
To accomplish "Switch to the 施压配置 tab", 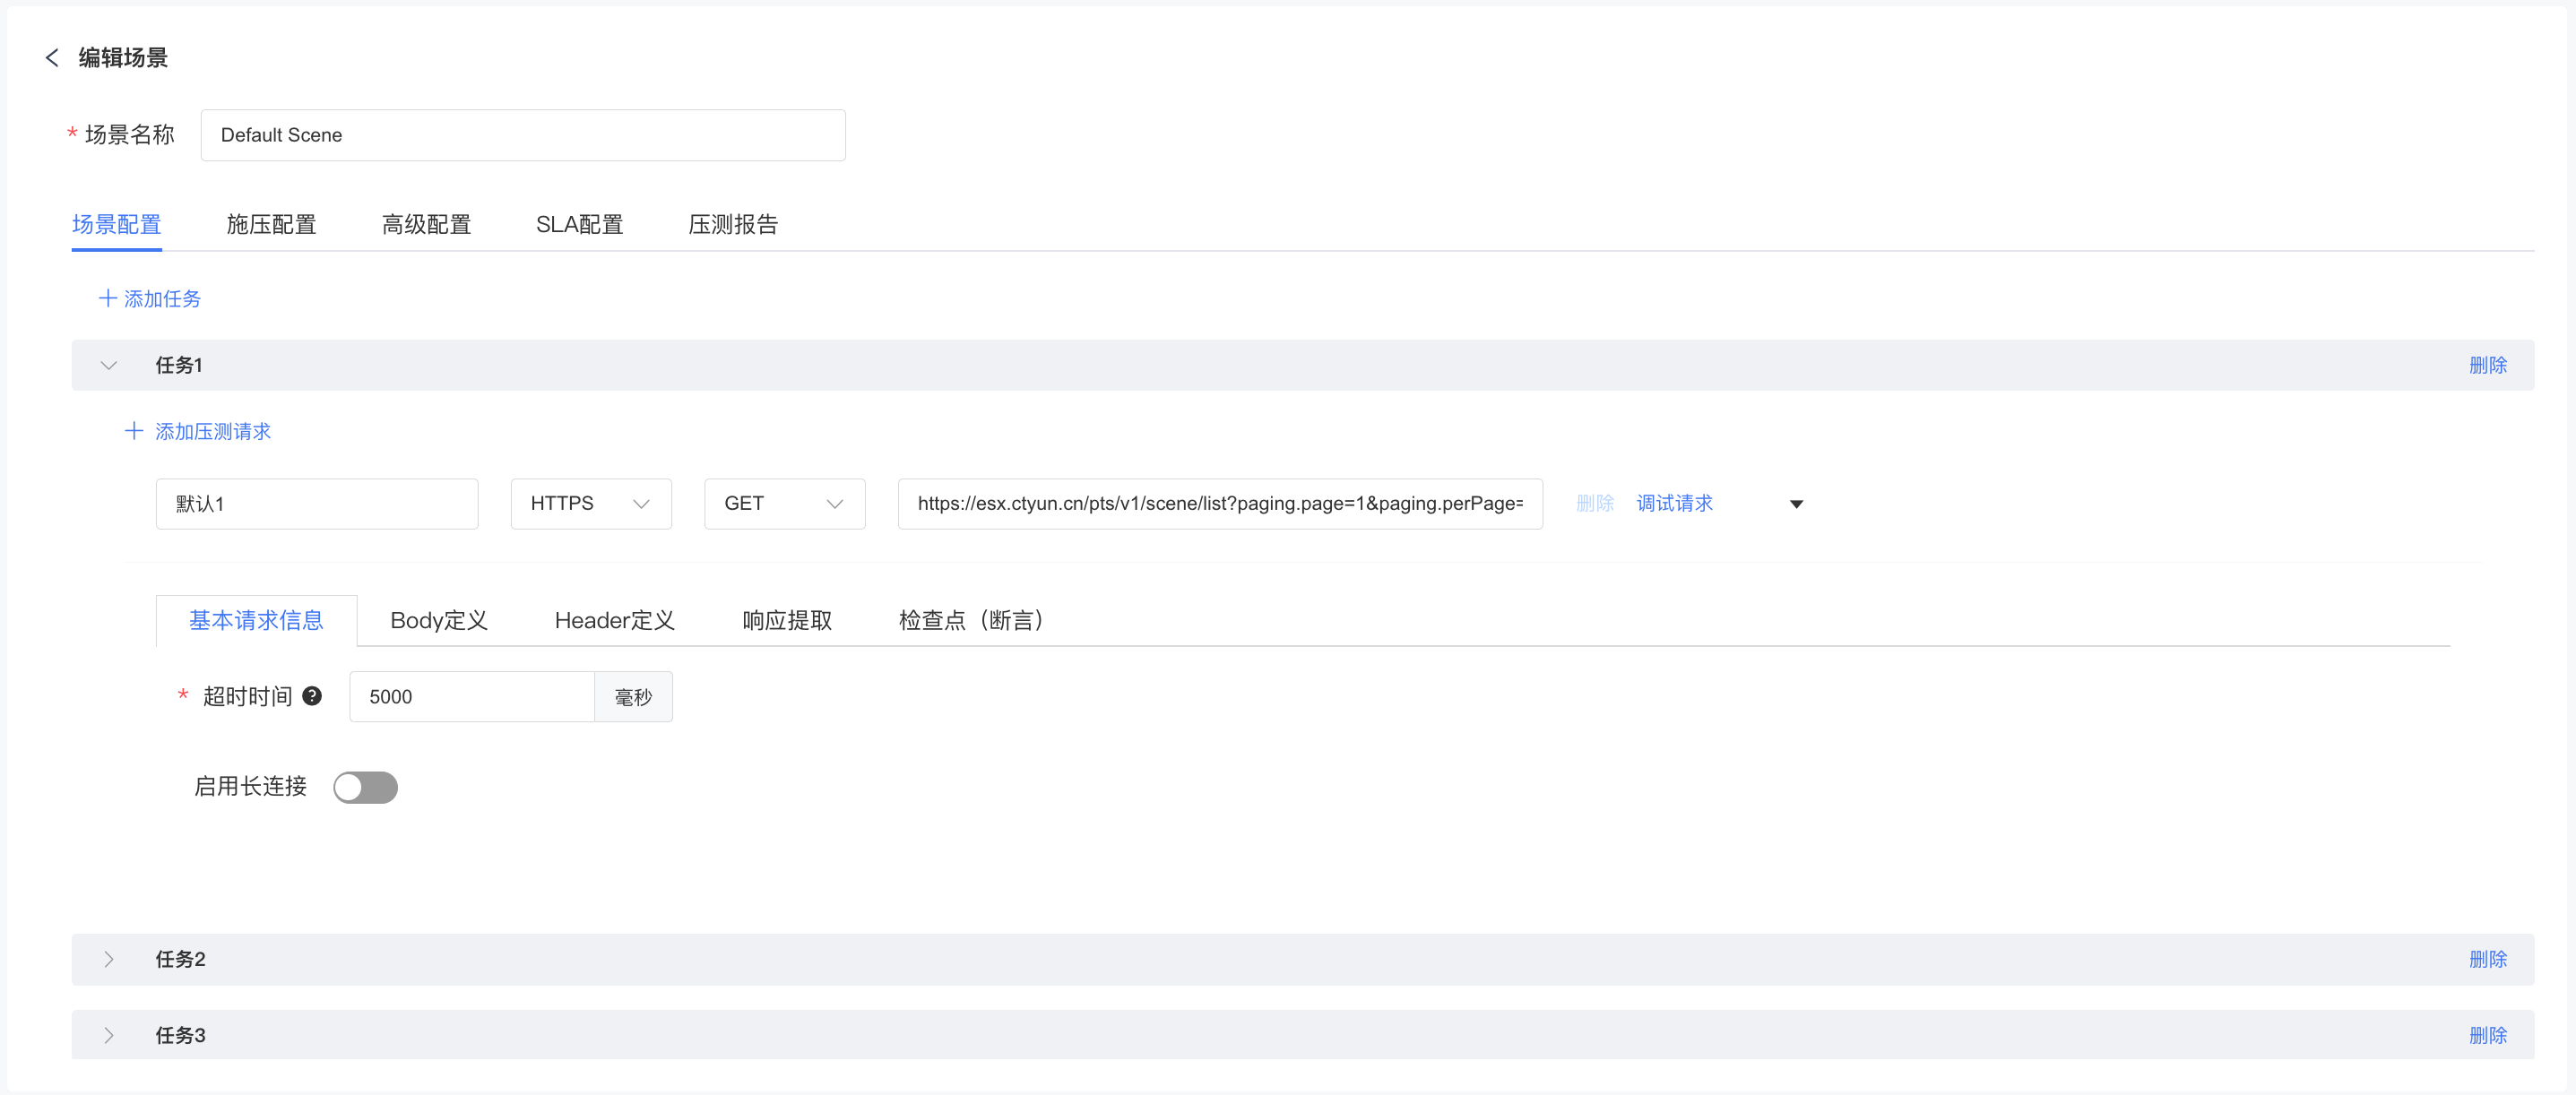I will (x=271, y=224).
